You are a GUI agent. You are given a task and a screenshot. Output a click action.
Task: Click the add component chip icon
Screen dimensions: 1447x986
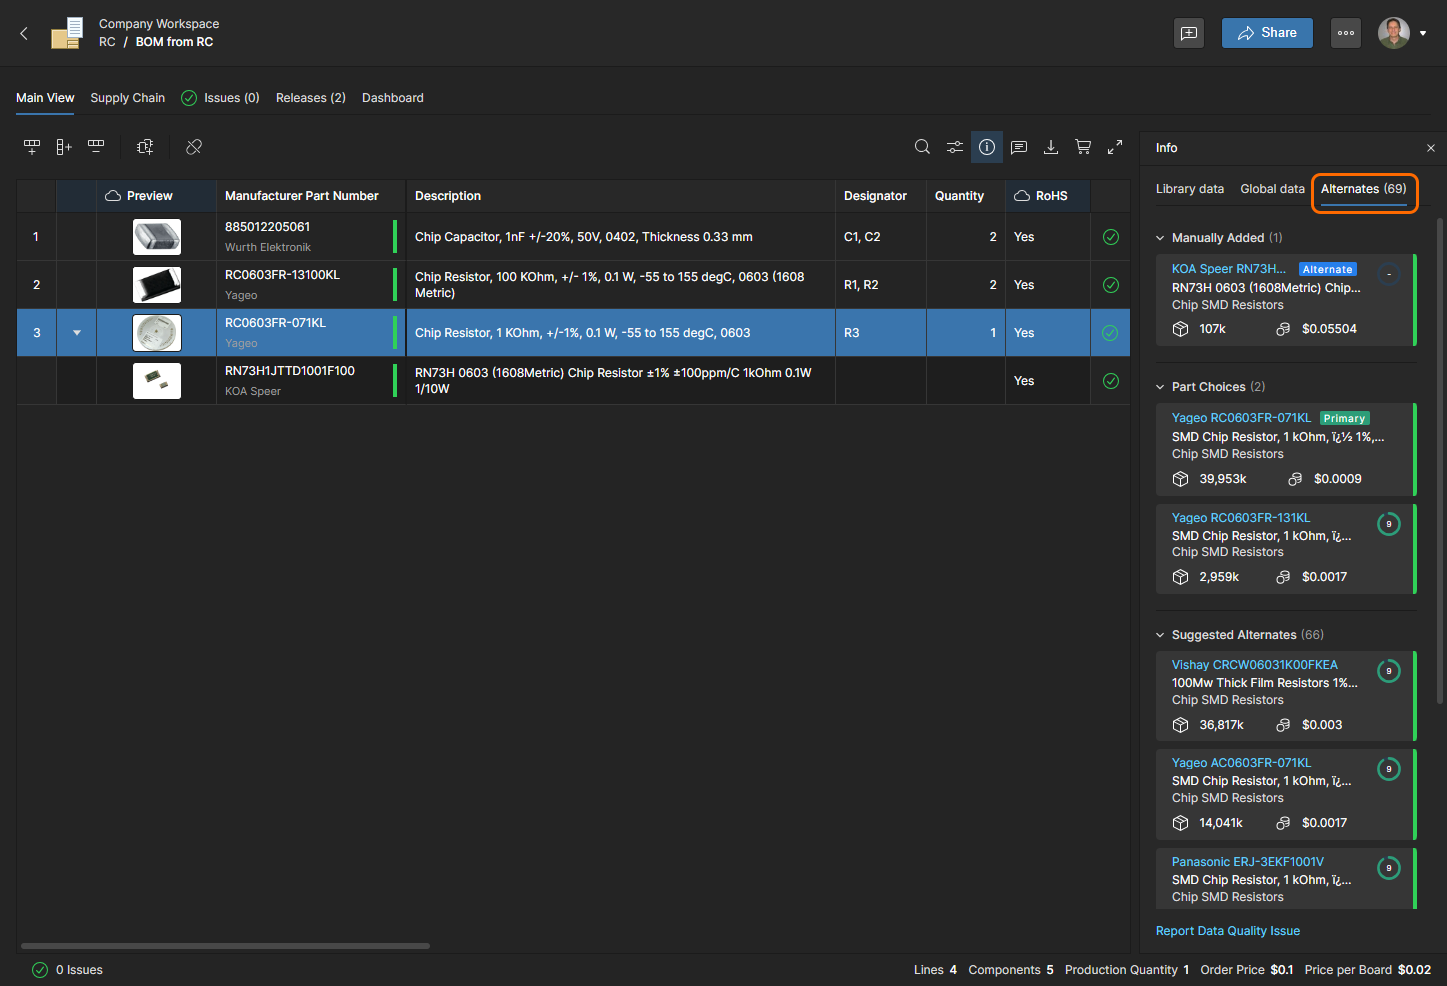pyautogui.click(x=145, y=147)
